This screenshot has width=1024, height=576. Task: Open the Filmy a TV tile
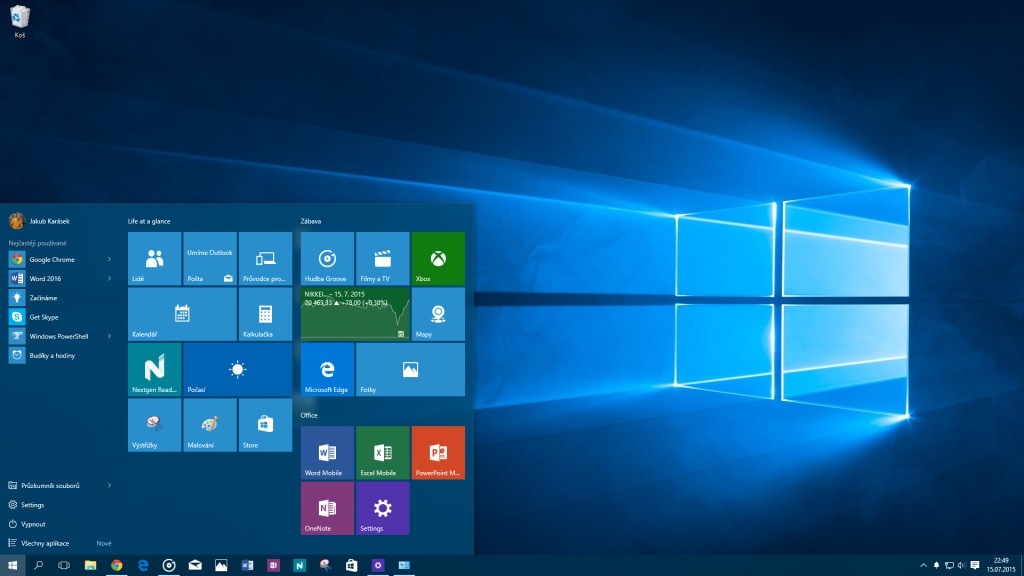click(383, 259)
